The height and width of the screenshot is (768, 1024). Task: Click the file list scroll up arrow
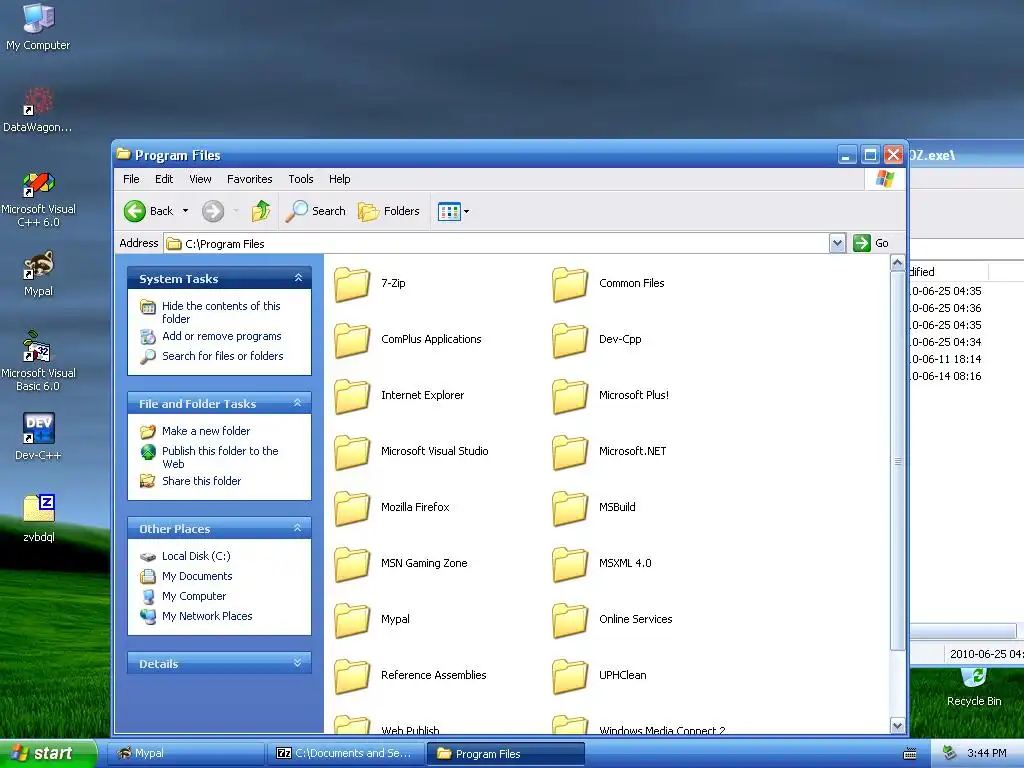[897, 263]
